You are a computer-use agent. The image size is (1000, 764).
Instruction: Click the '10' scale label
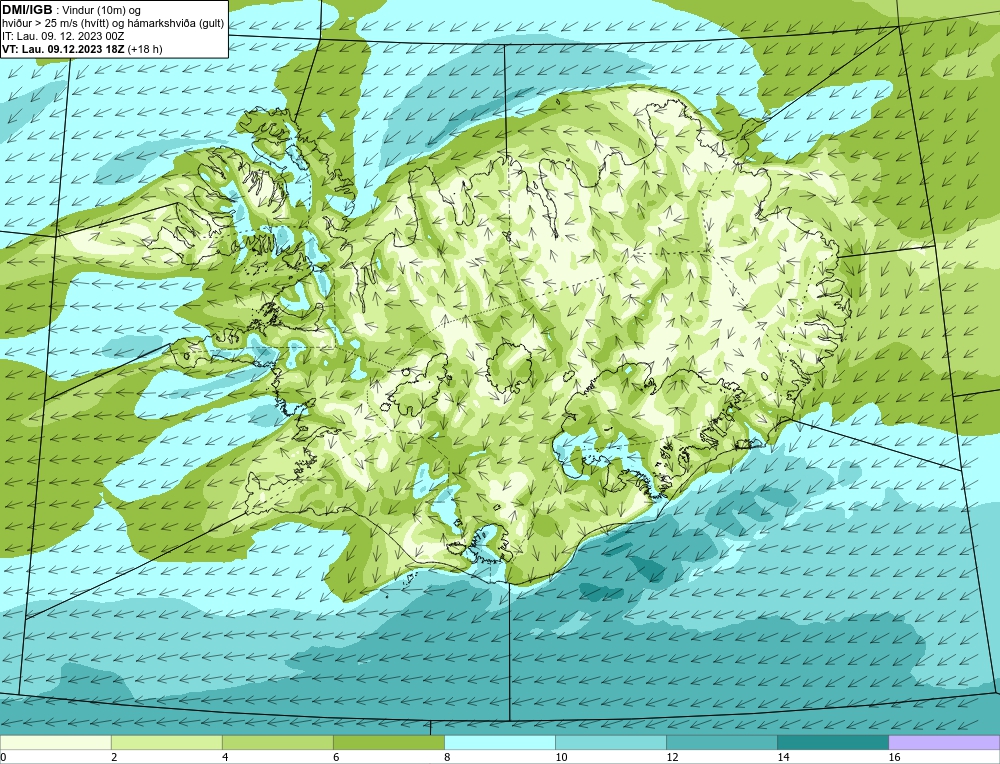pos(561,757)
